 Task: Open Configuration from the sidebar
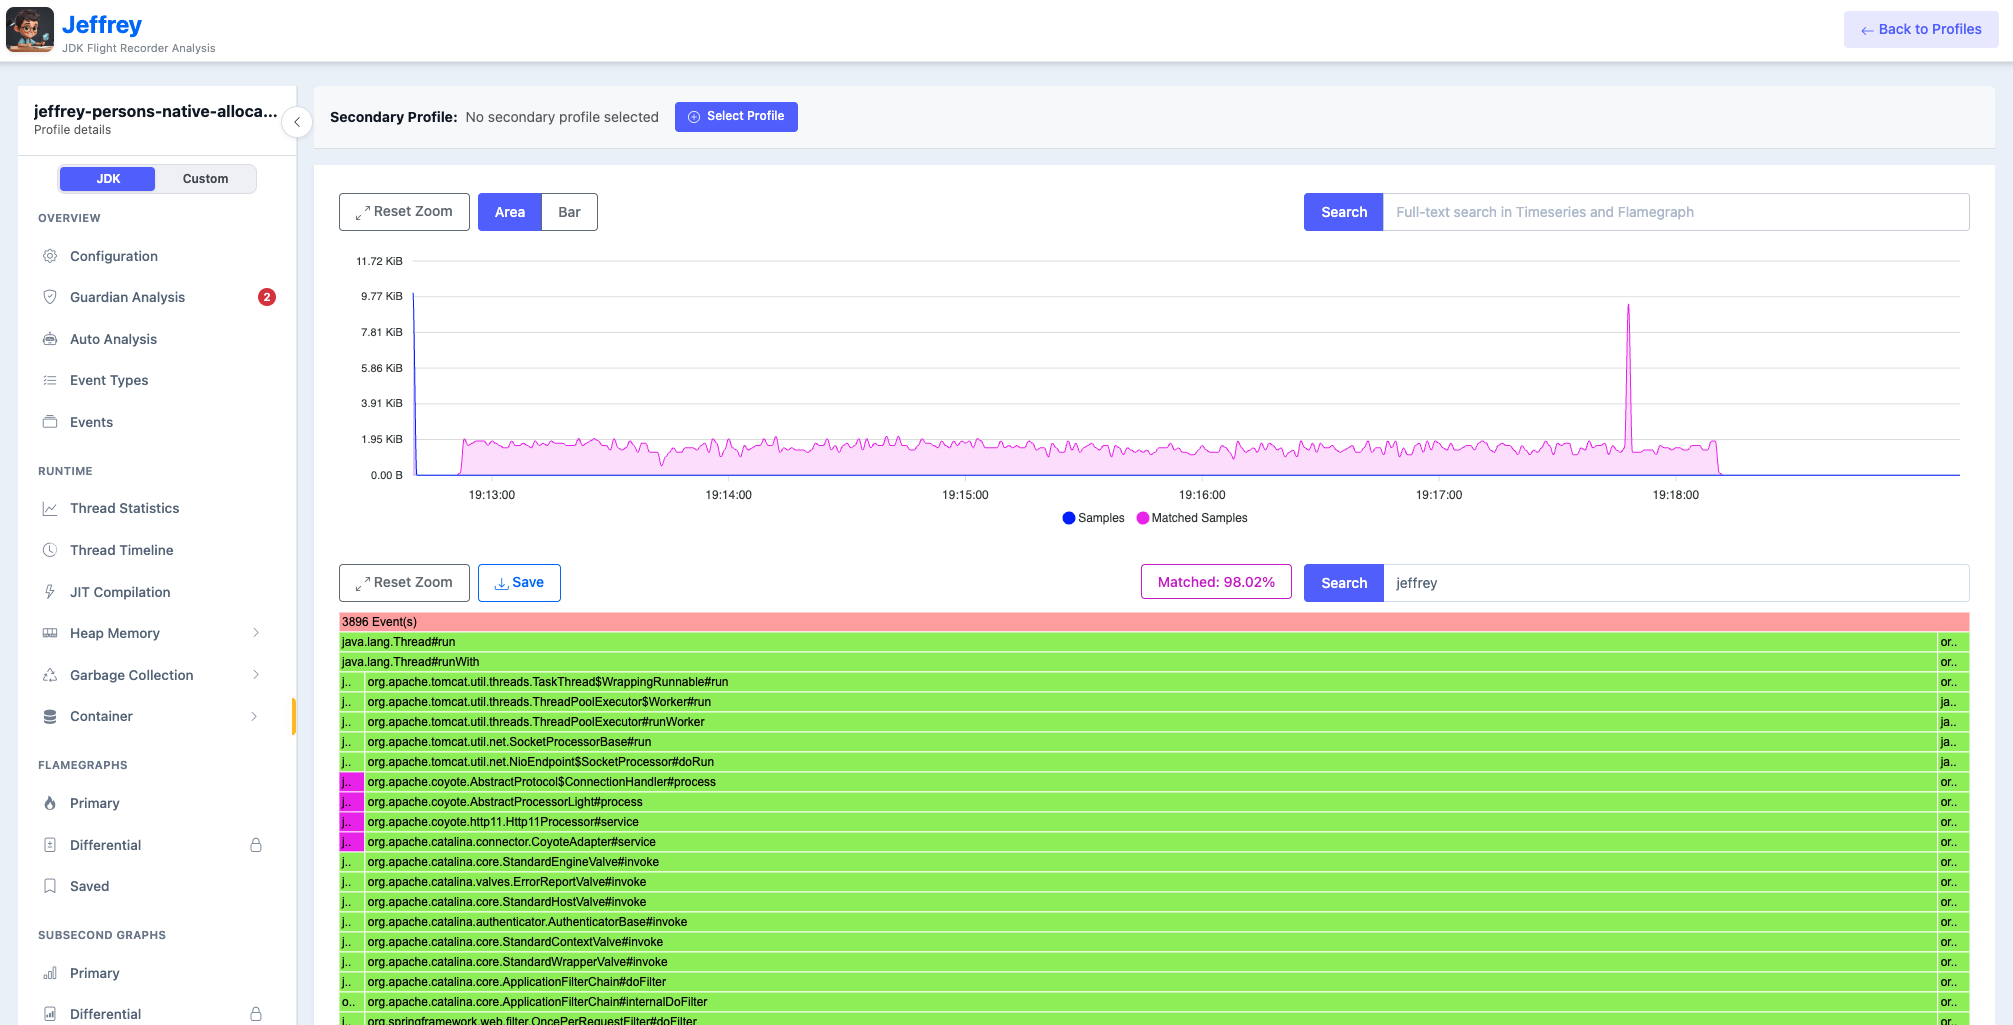[112, 256]
